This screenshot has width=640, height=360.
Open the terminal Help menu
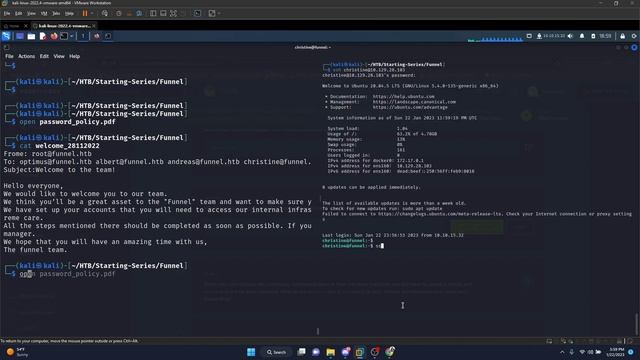(x=74, y=56)
